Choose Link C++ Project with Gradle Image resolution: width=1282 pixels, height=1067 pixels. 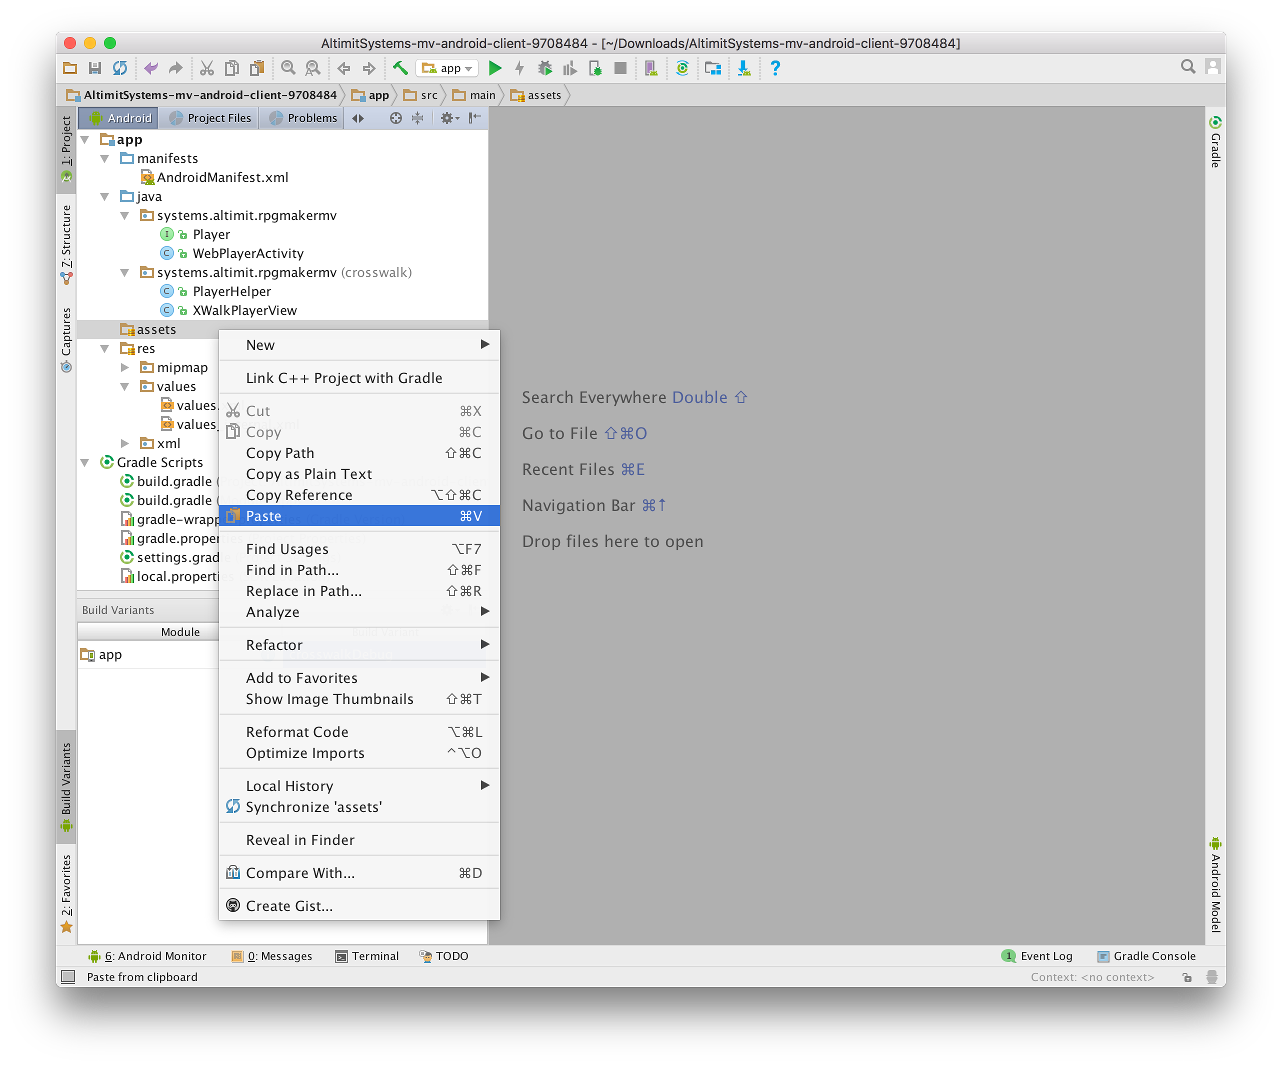coord(359,378)
